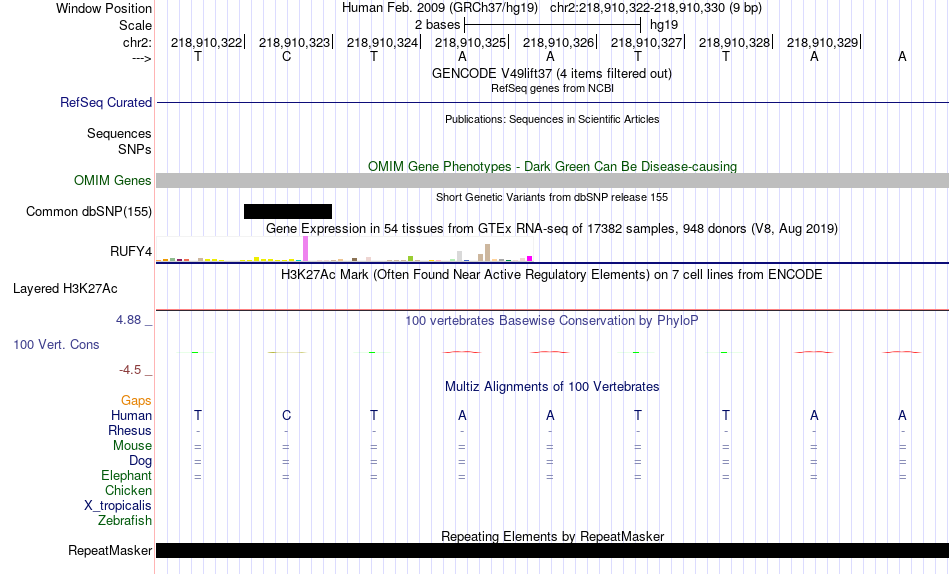Open the RefSeq Curated track label
The image size is (950, 574).
[106, 102]
